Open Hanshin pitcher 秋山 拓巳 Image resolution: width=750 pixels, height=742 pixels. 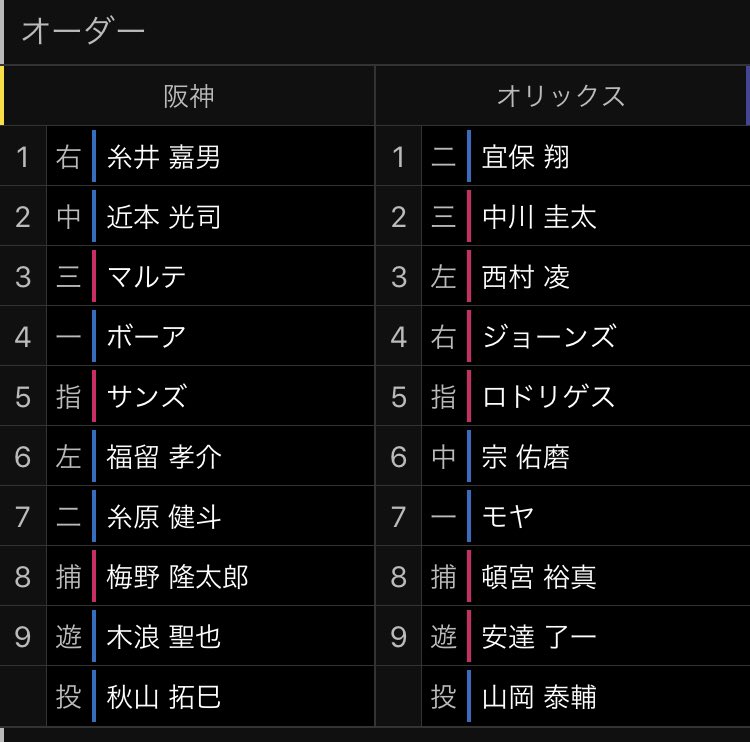187,697
